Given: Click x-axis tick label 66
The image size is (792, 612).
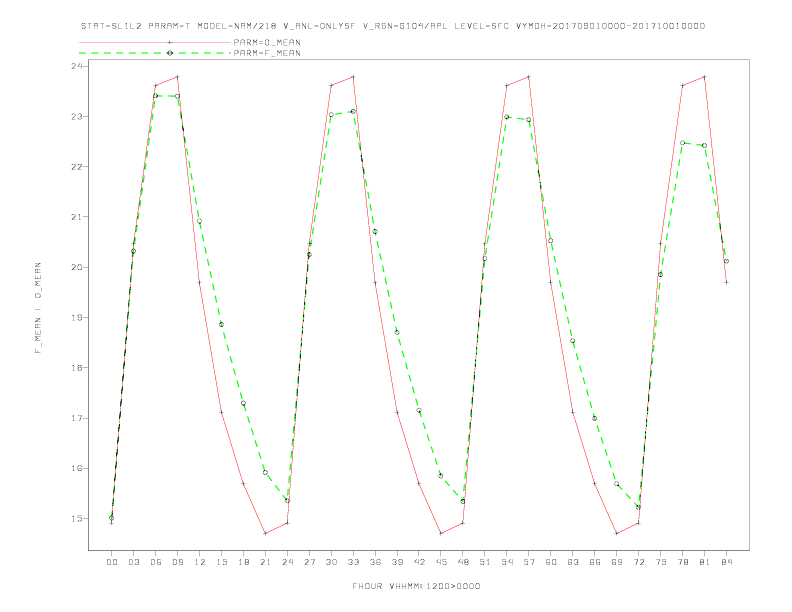Looking at the screenshot, I should (595, 562).
